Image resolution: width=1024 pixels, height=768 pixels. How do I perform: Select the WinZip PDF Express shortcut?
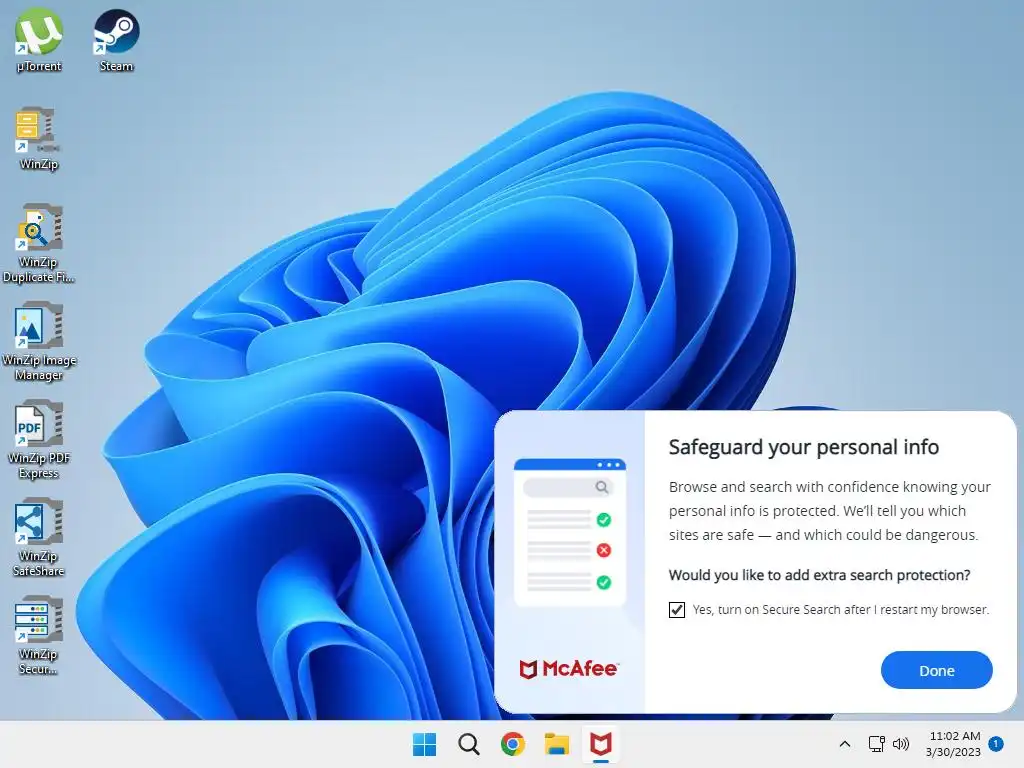39,439
